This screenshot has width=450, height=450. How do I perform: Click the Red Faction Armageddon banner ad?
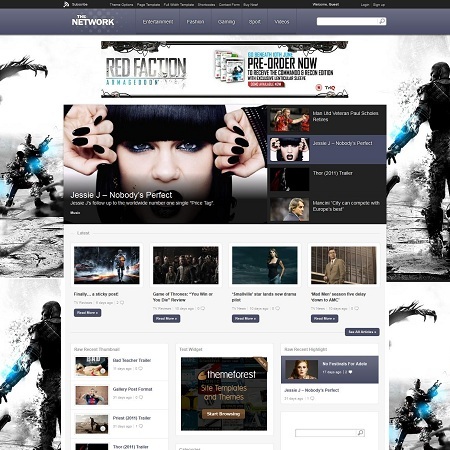225,69
